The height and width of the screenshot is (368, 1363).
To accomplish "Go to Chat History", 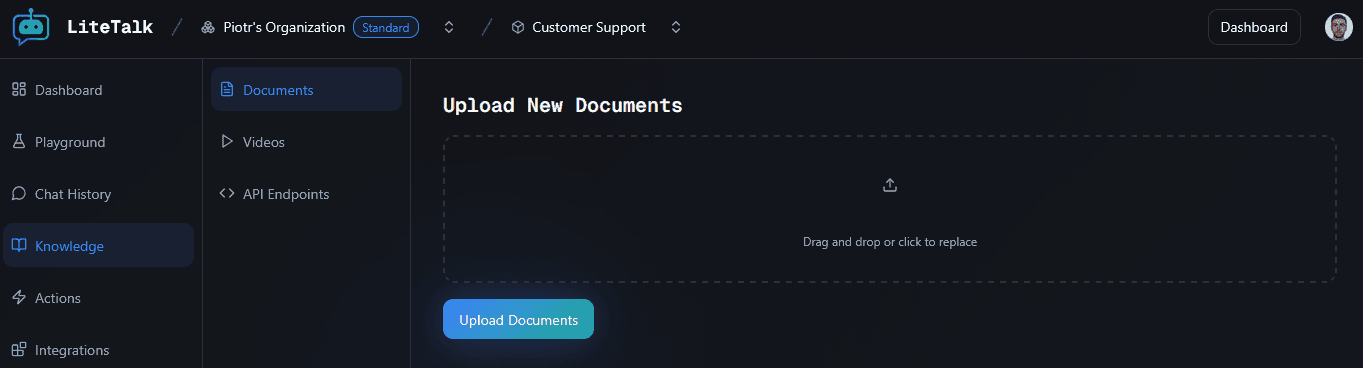I will click(98, 194).
